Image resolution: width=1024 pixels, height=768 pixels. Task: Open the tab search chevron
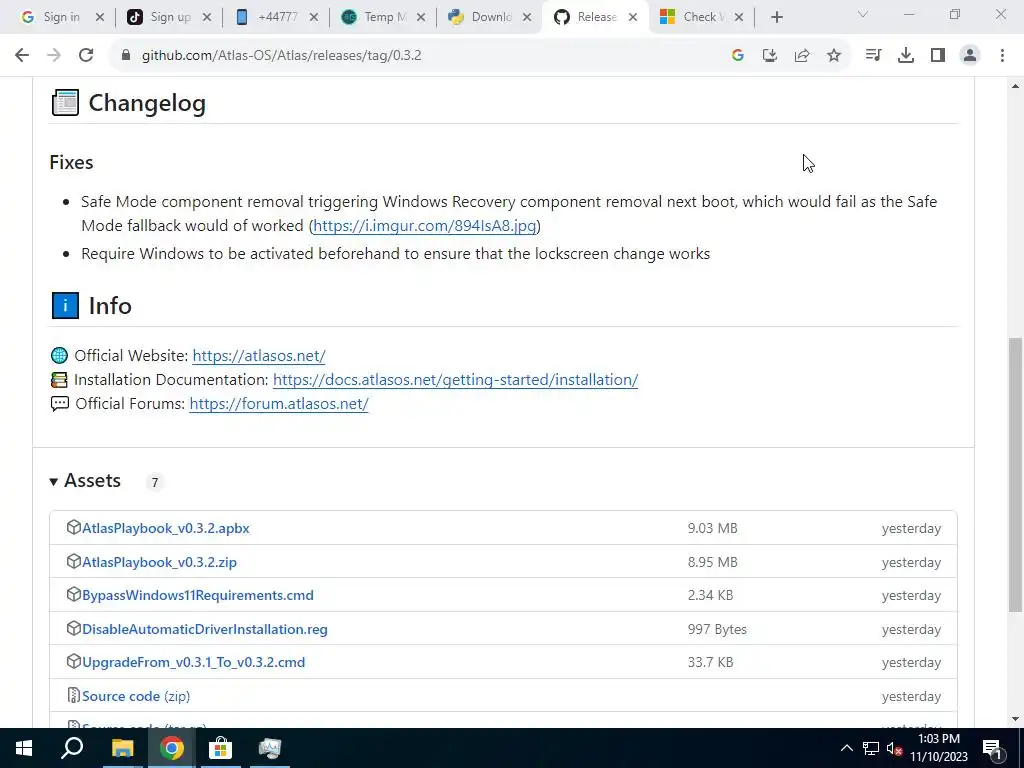click(863, 14)
